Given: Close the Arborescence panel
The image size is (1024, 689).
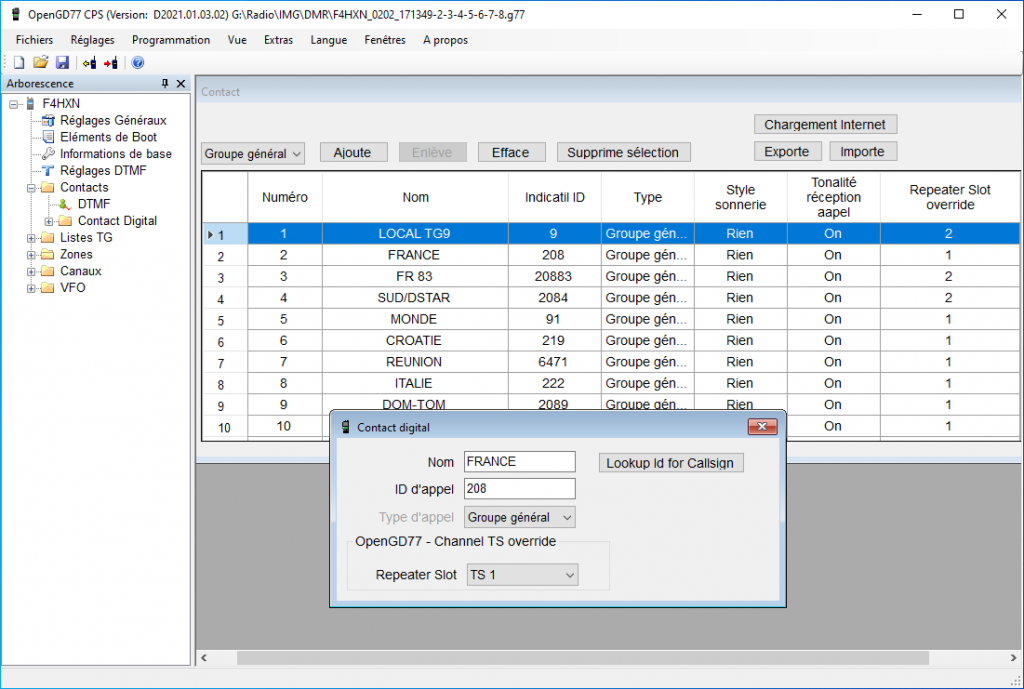Looking at the screenshot, I should [x=181, y=83].
